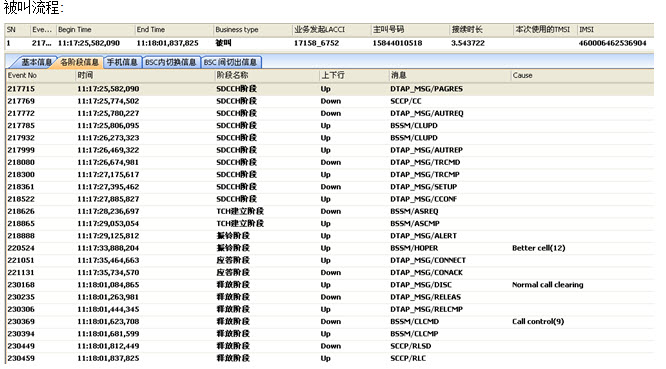Click the Normal call clearing cause cell
The width and height of the screenshot is (666, 369).
(547, 285)
